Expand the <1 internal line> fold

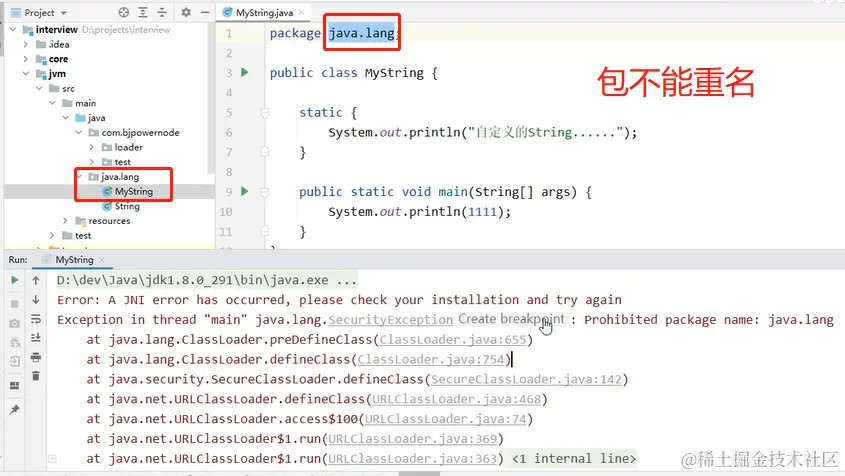click(573, 459)
